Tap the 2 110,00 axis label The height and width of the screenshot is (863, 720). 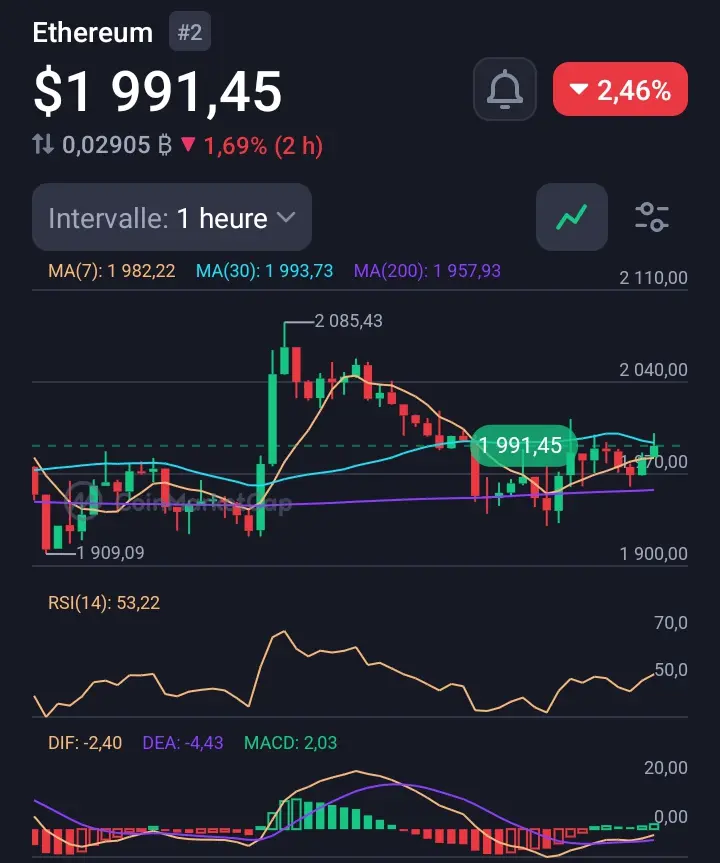pyautogui.click(x=653, y=278)
